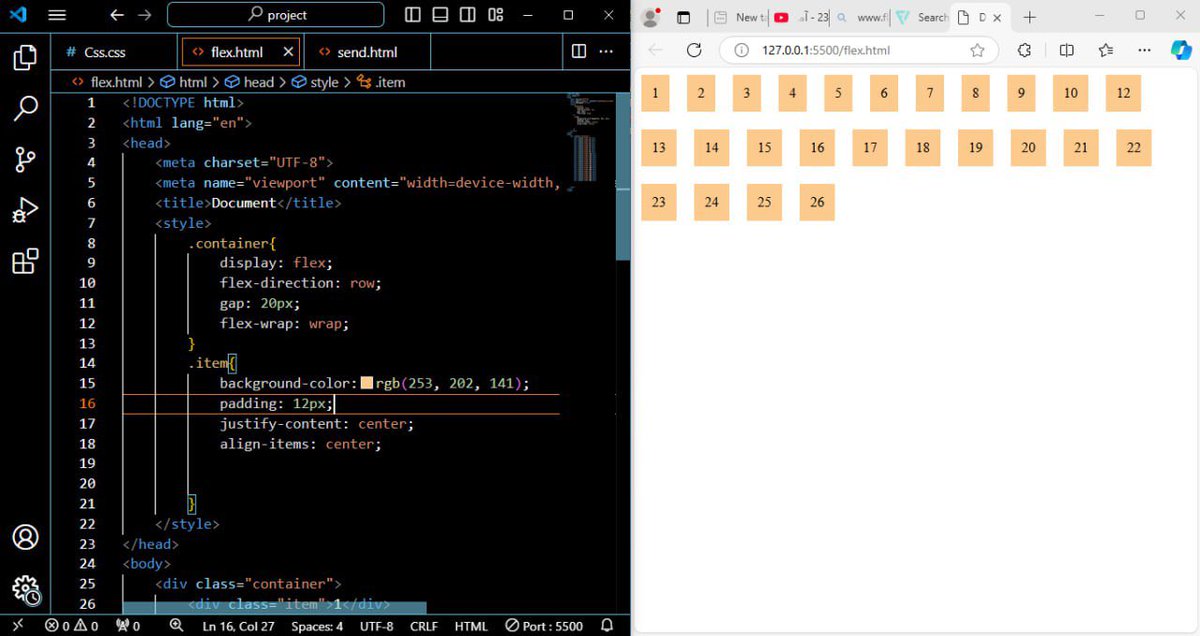Change the file encoding UTF-8

coord(377,626)
